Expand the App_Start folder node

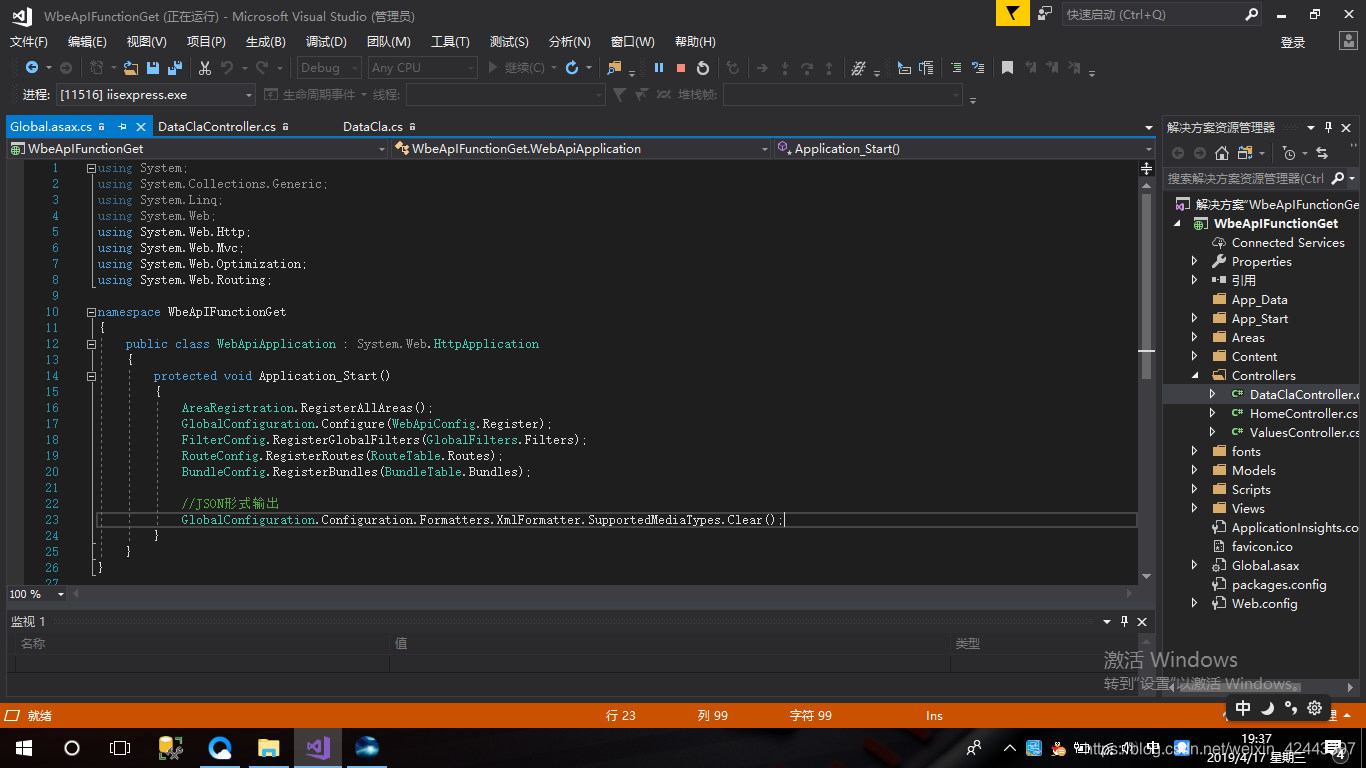click(x=1194, y=319)
